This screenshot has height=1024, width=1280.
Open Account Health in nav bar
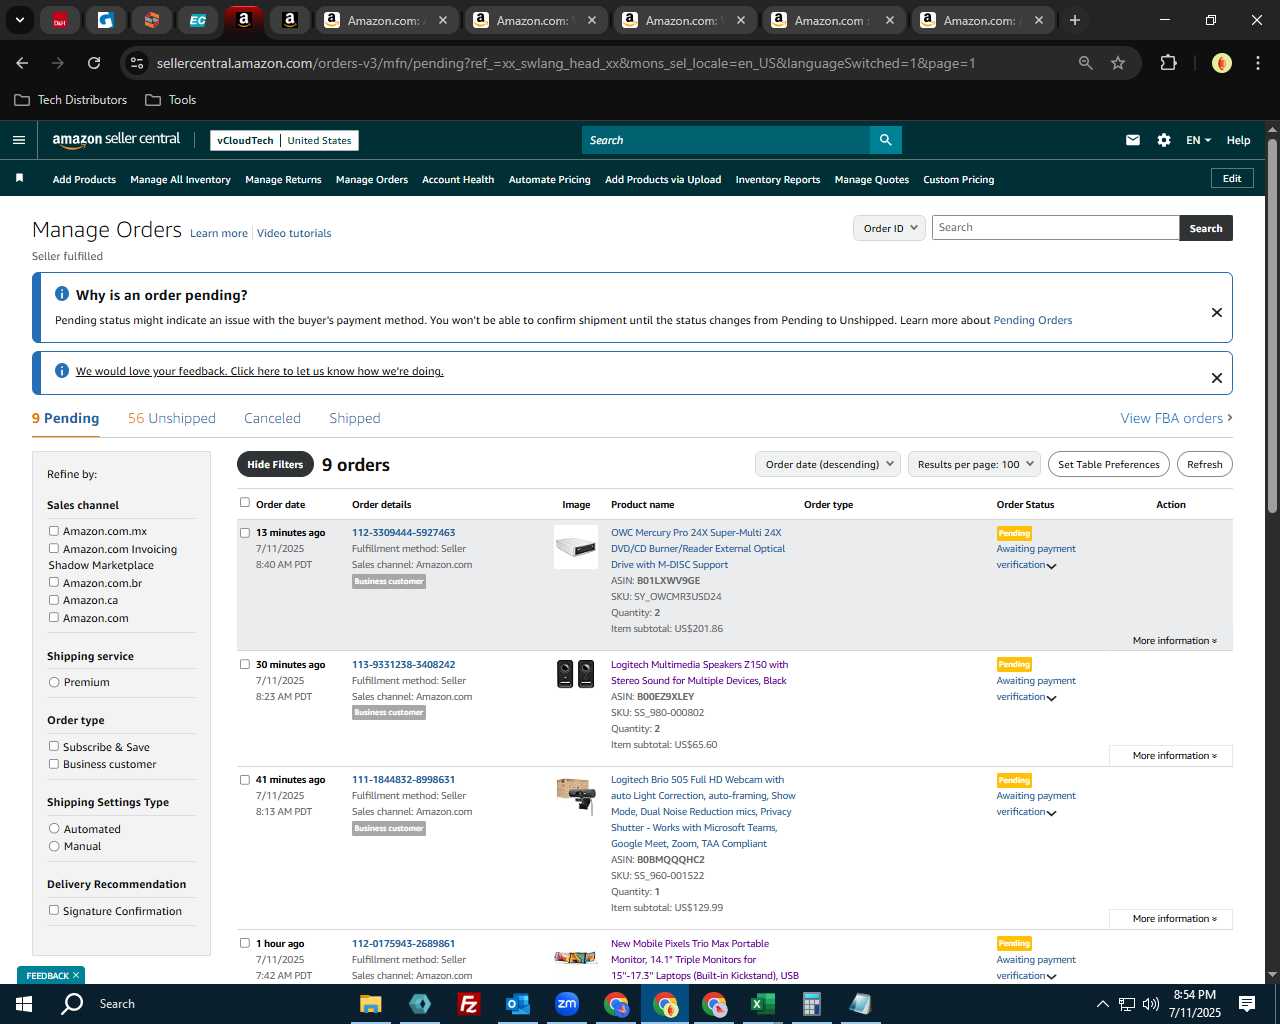coord(458,180)
